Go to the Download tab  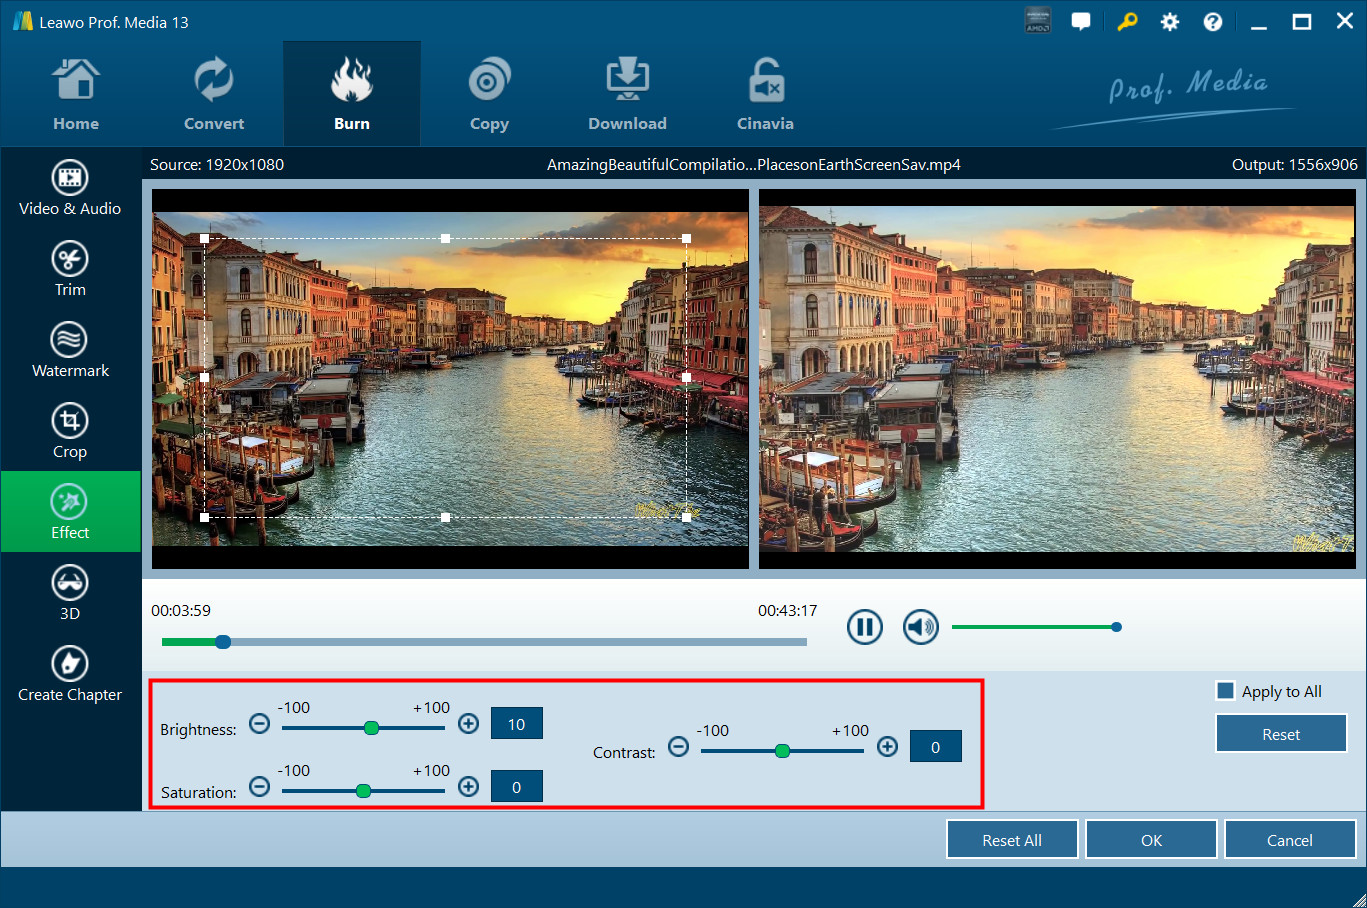click(627, 95)
